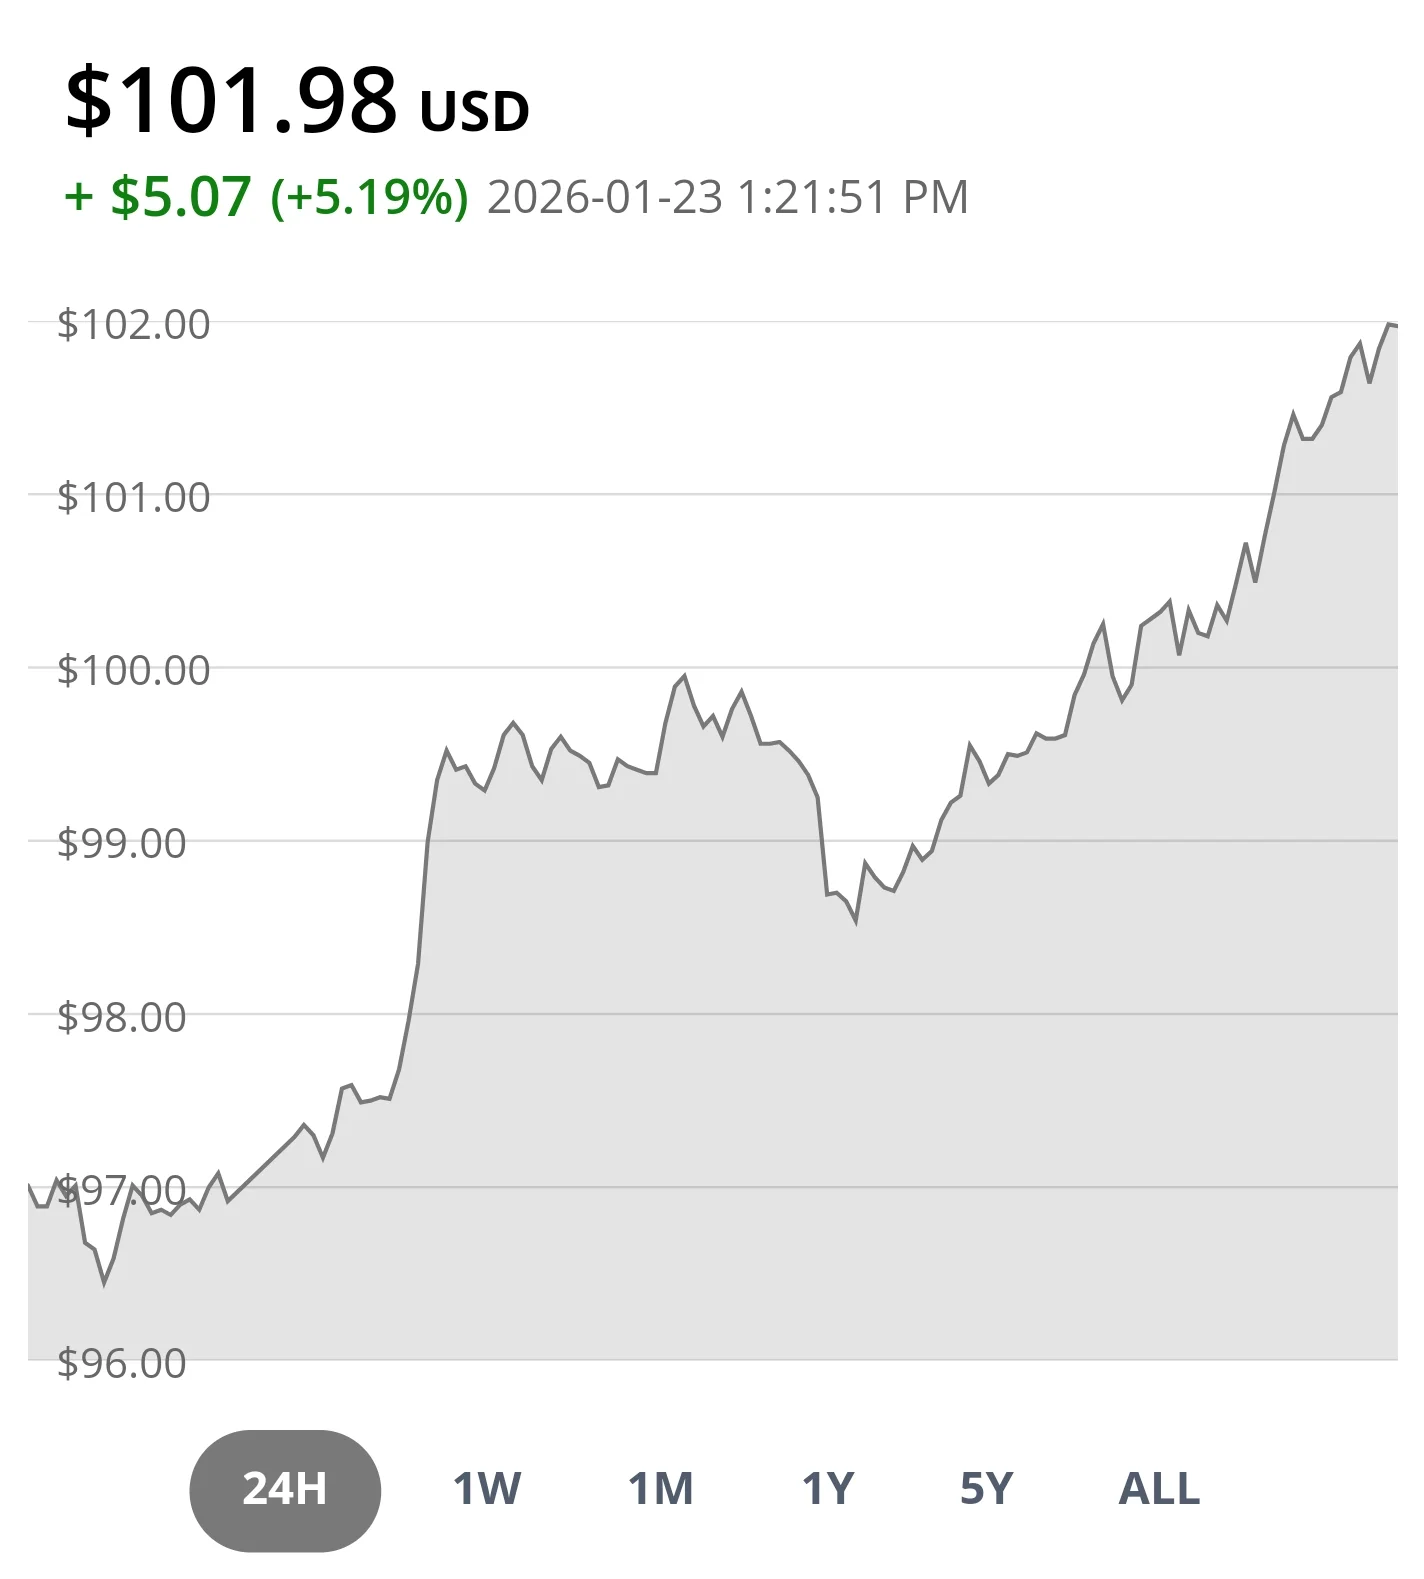Click the $98.00 axis label

[x=122, y=1017]
